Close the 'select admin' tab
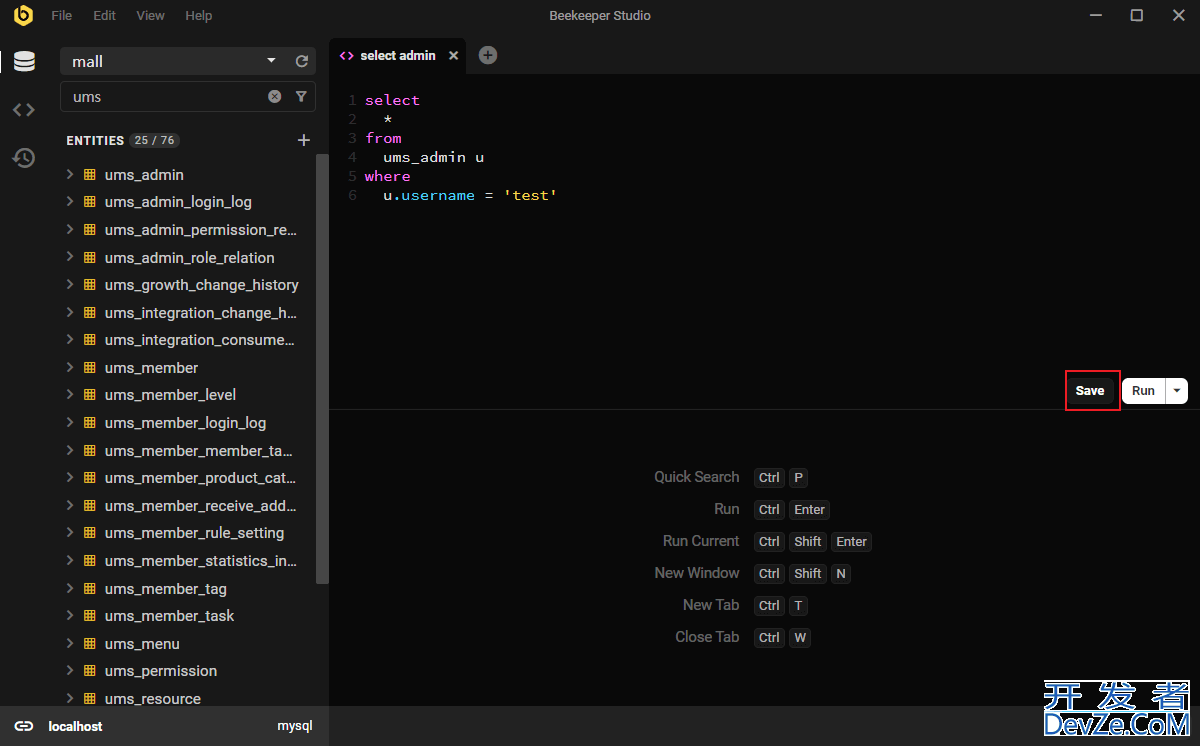The image size is (1200, 746). 453,56
